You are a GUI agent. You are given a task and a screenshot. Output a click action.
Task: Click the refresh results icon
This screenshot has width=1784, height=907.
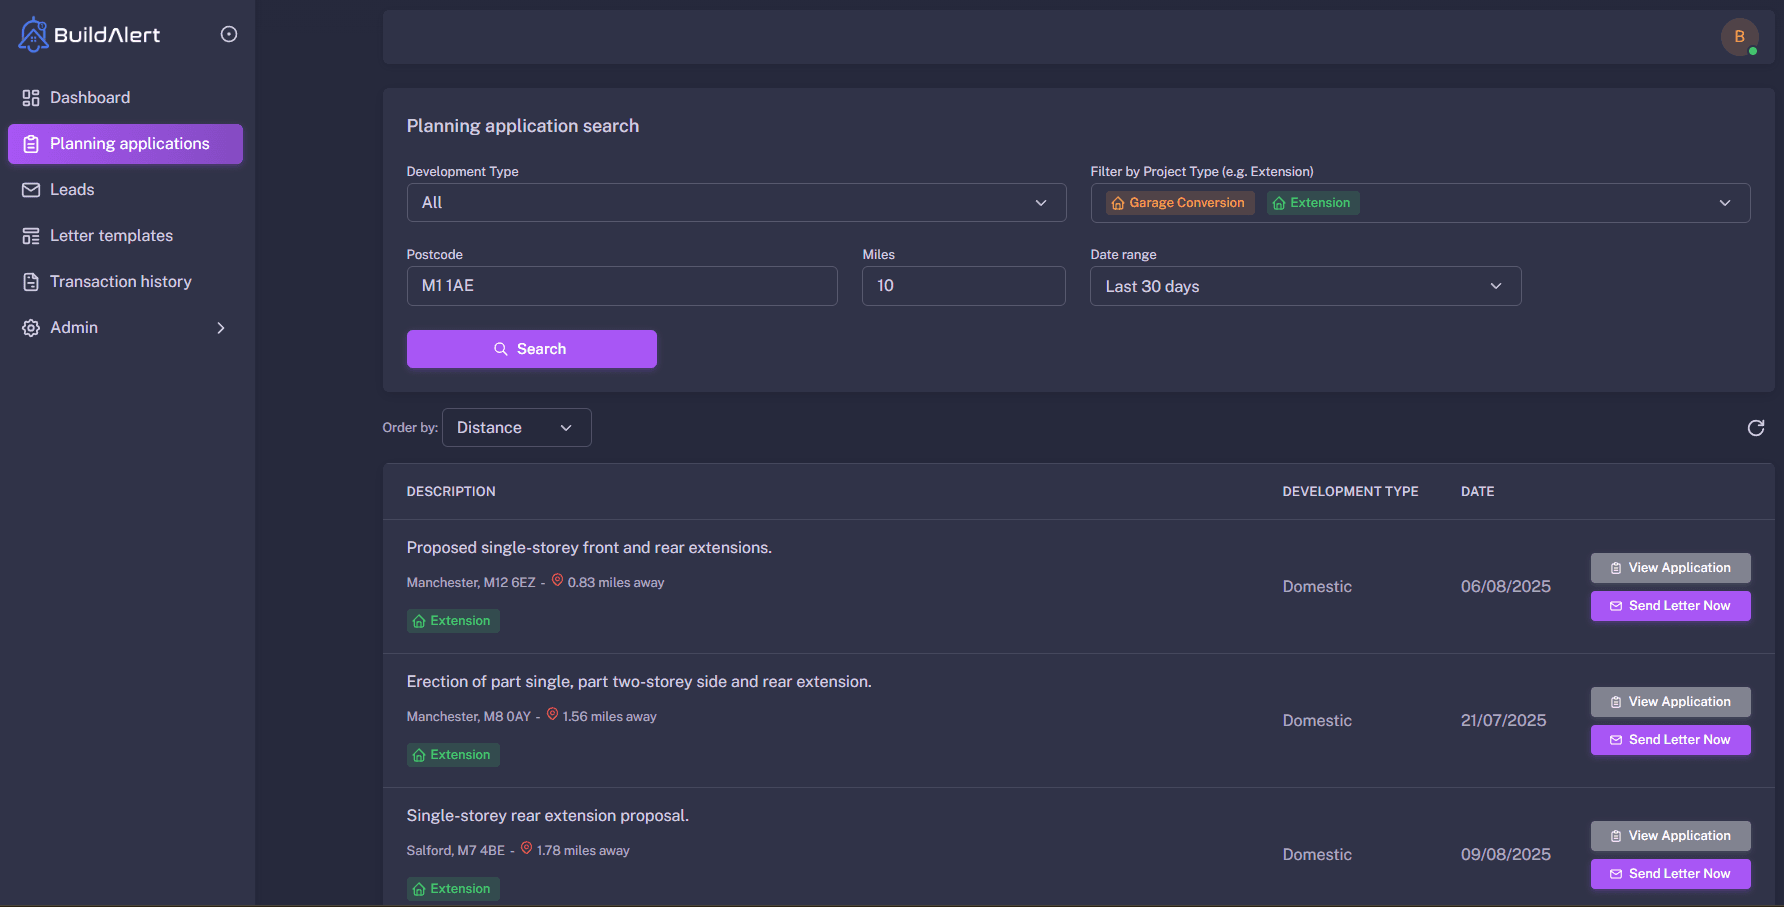click(x=1755, y=428)
